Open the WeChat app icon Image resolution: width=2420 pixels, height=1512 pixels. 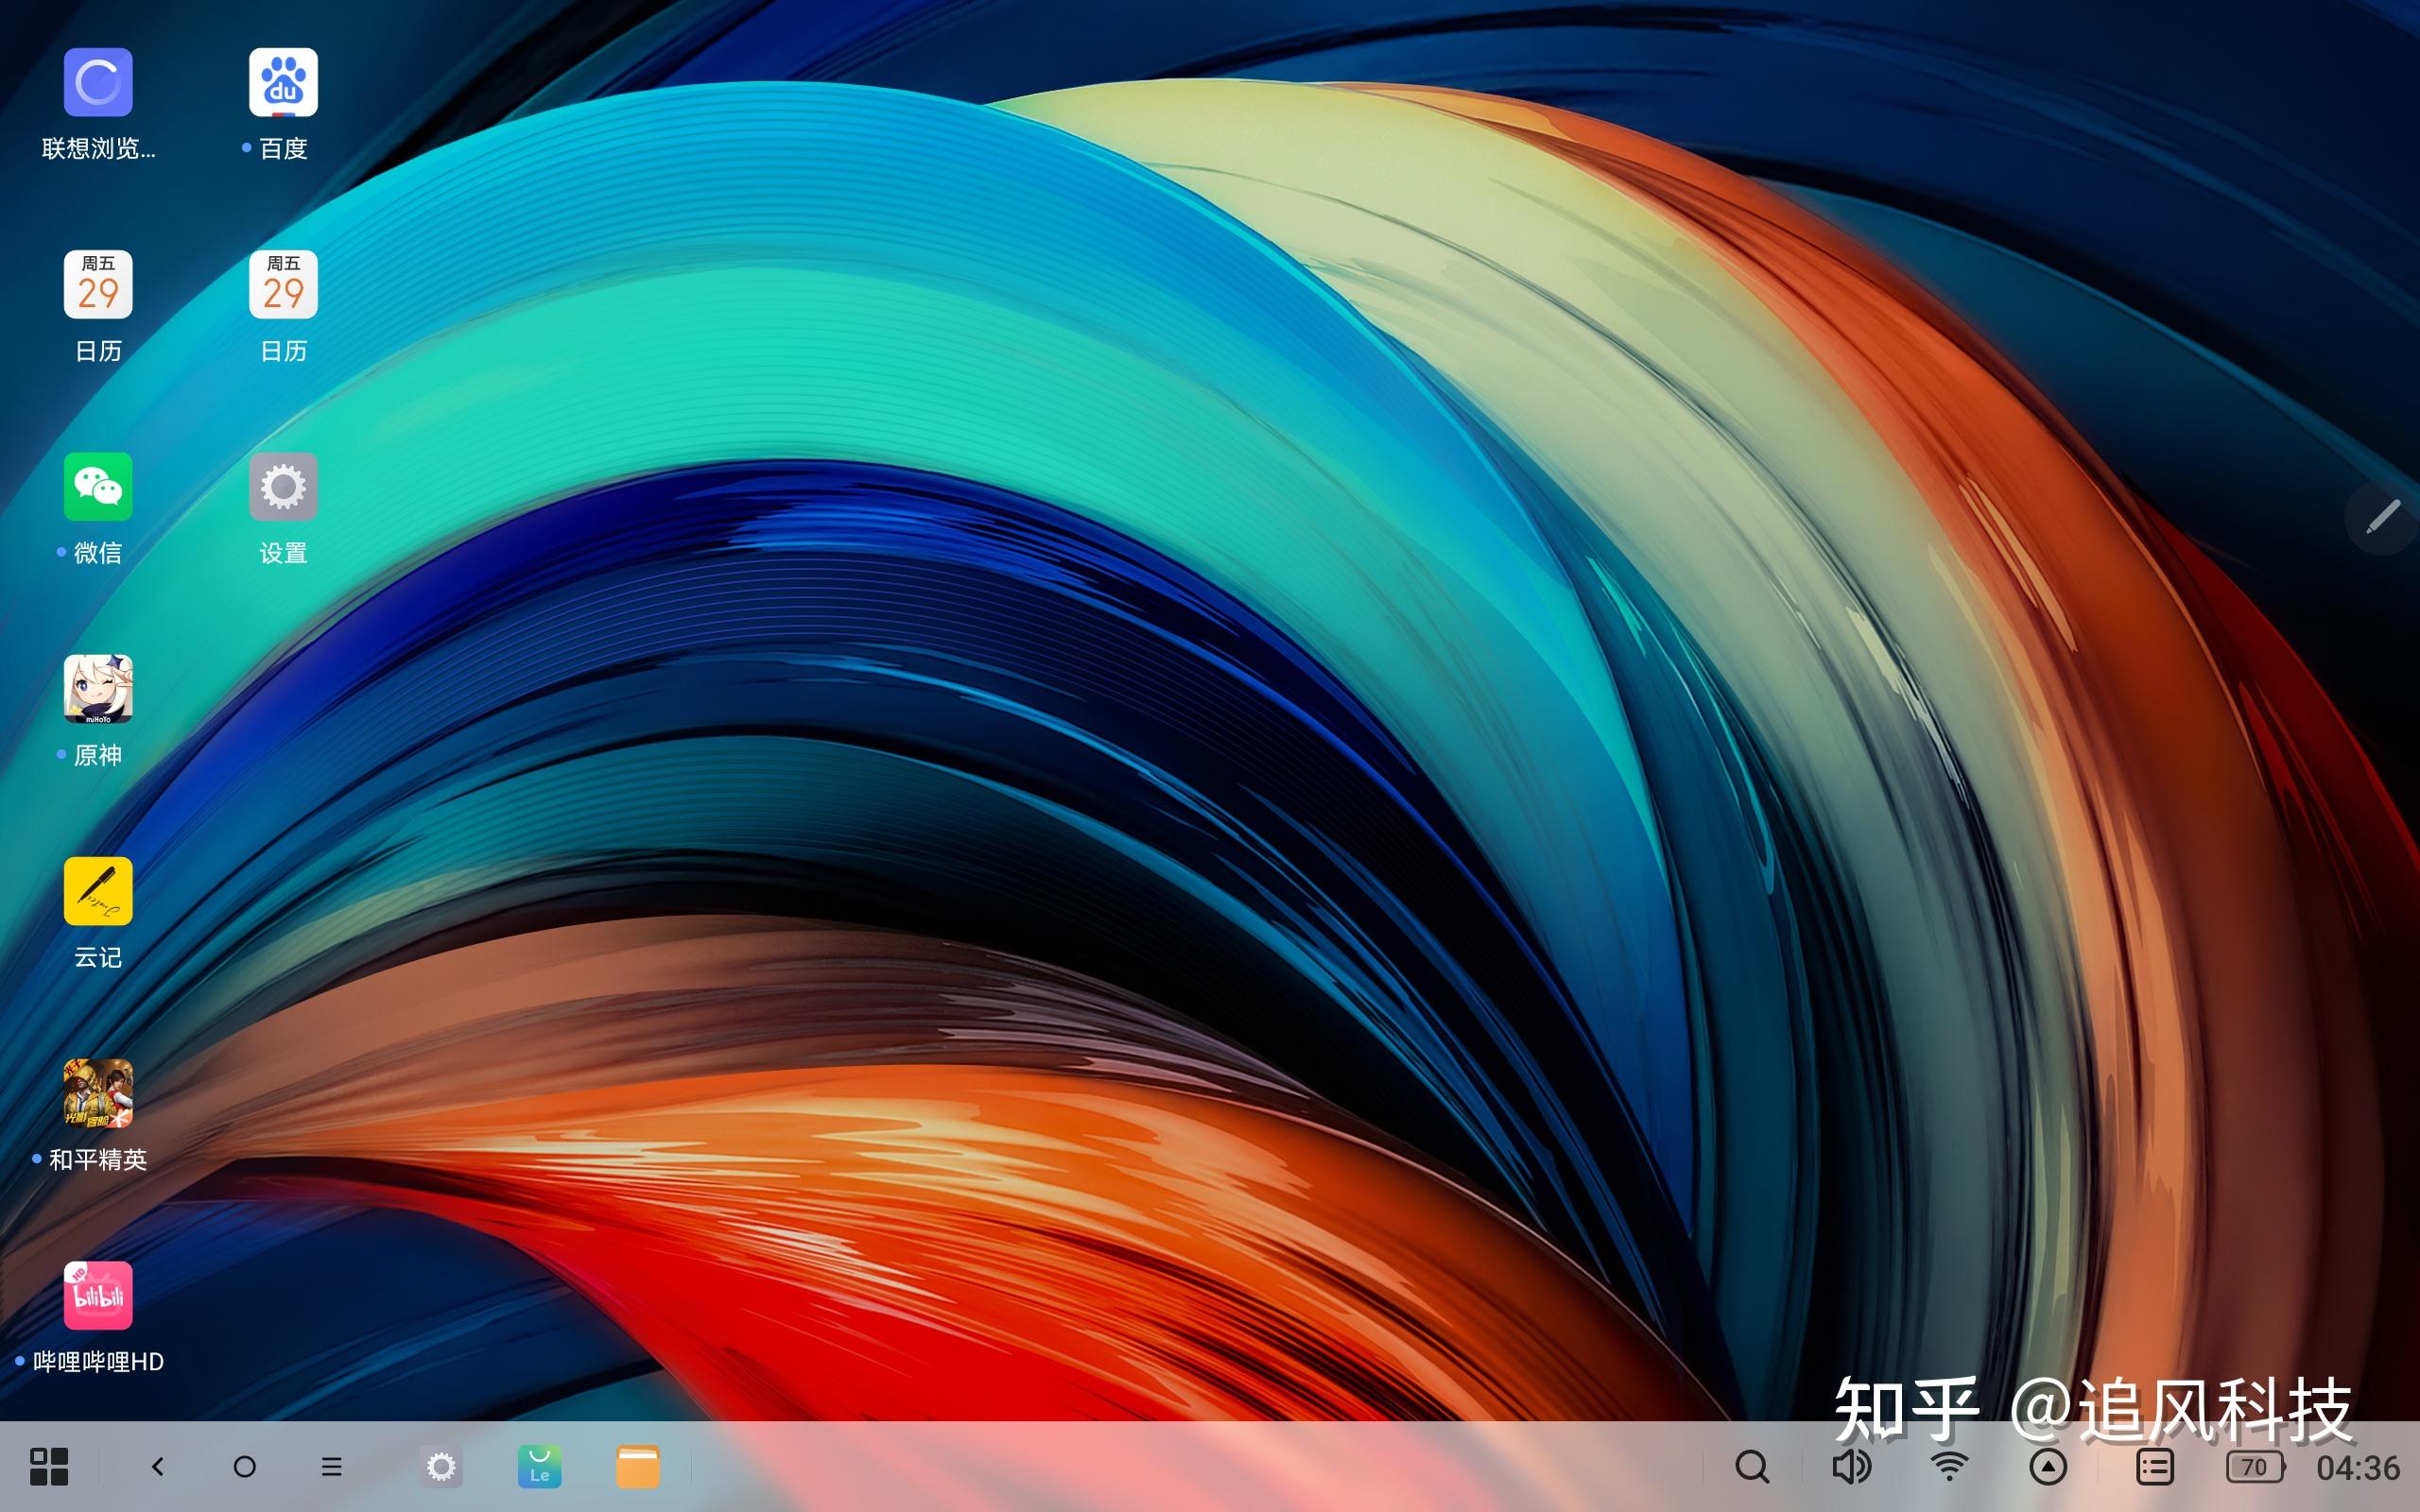tap(98, 487)
